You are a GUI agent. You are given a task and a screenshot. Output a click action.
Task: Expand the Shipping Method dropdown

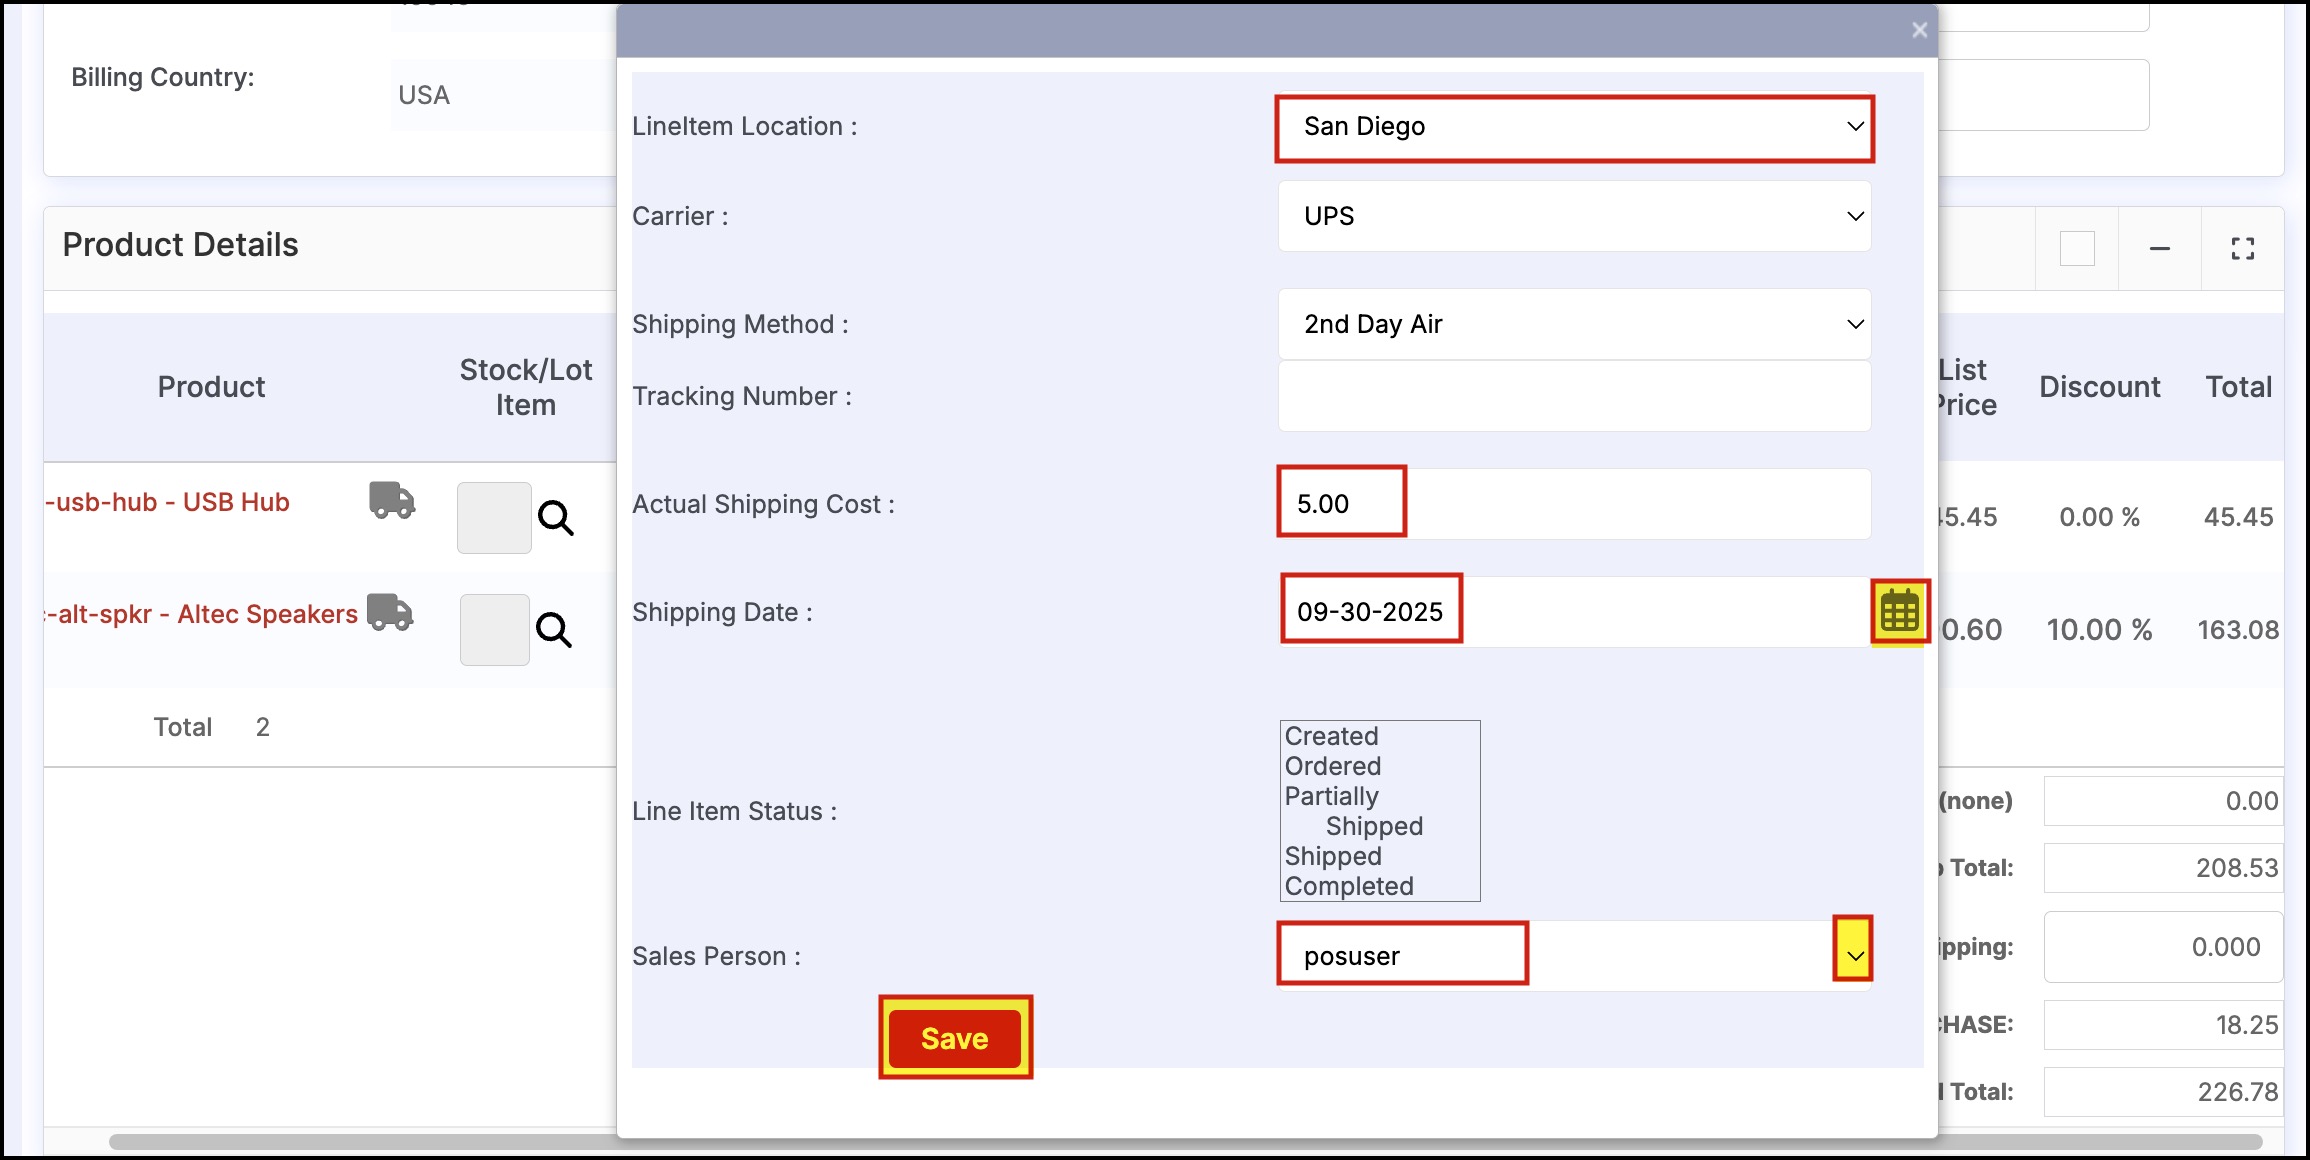[1574, 324]
